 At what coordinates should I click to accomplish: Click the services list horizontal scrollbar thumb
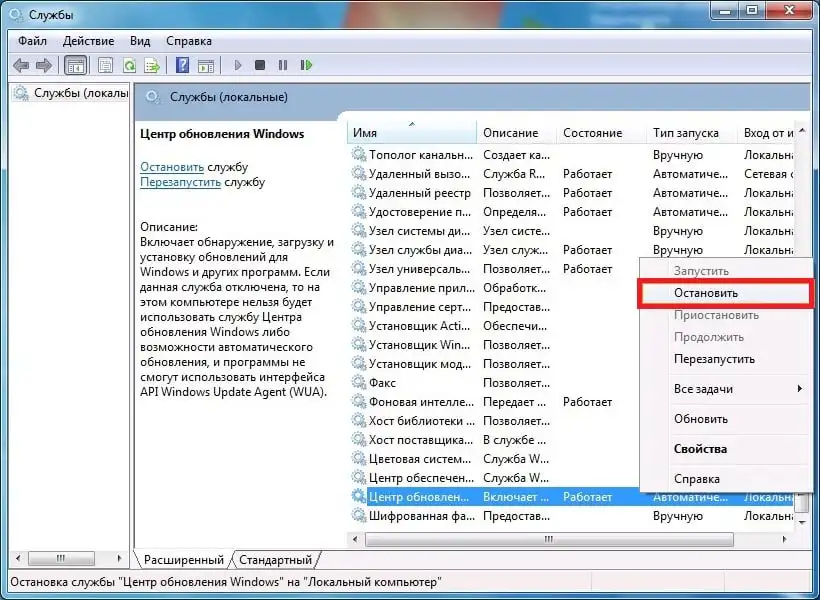click(x=549, y=539)
